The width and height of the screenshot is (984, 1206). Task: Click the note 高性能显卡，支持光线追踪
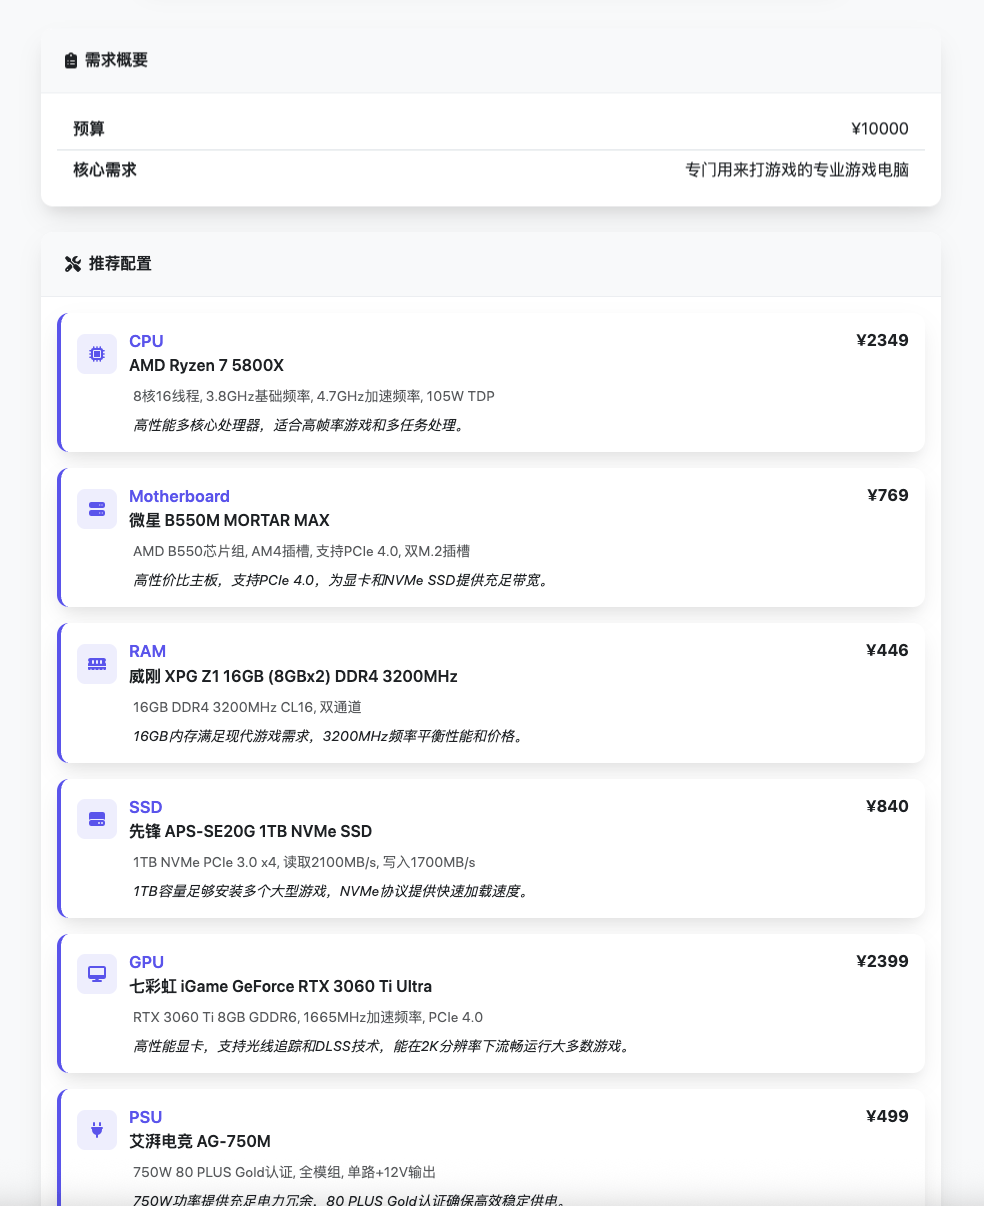[384, 1046]
